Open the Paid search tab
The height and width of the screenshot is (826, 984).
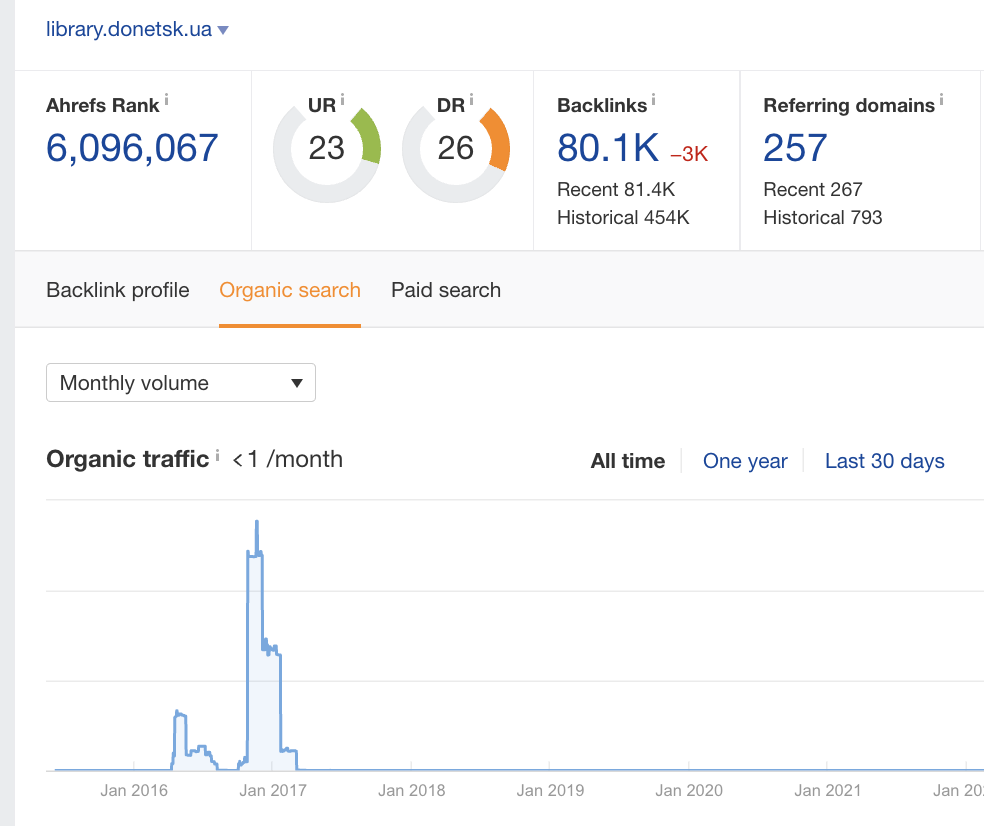pos(446,290)
